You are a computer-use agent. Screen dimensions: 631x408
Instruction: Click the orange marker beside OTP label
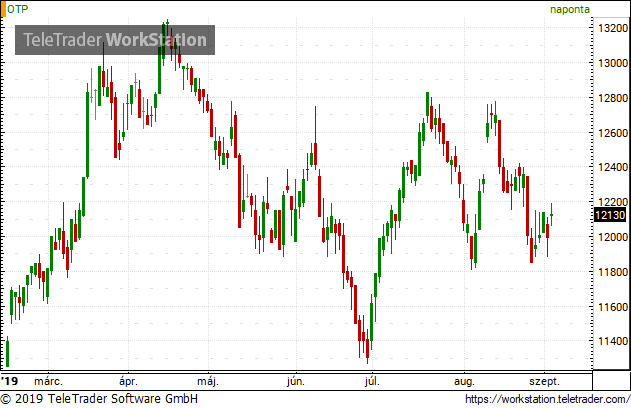pyautogui.click(x=3, y=9)
